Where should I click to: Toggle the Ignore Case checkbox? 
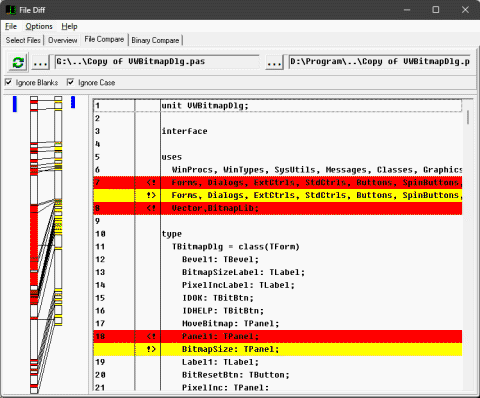[70, 82]
